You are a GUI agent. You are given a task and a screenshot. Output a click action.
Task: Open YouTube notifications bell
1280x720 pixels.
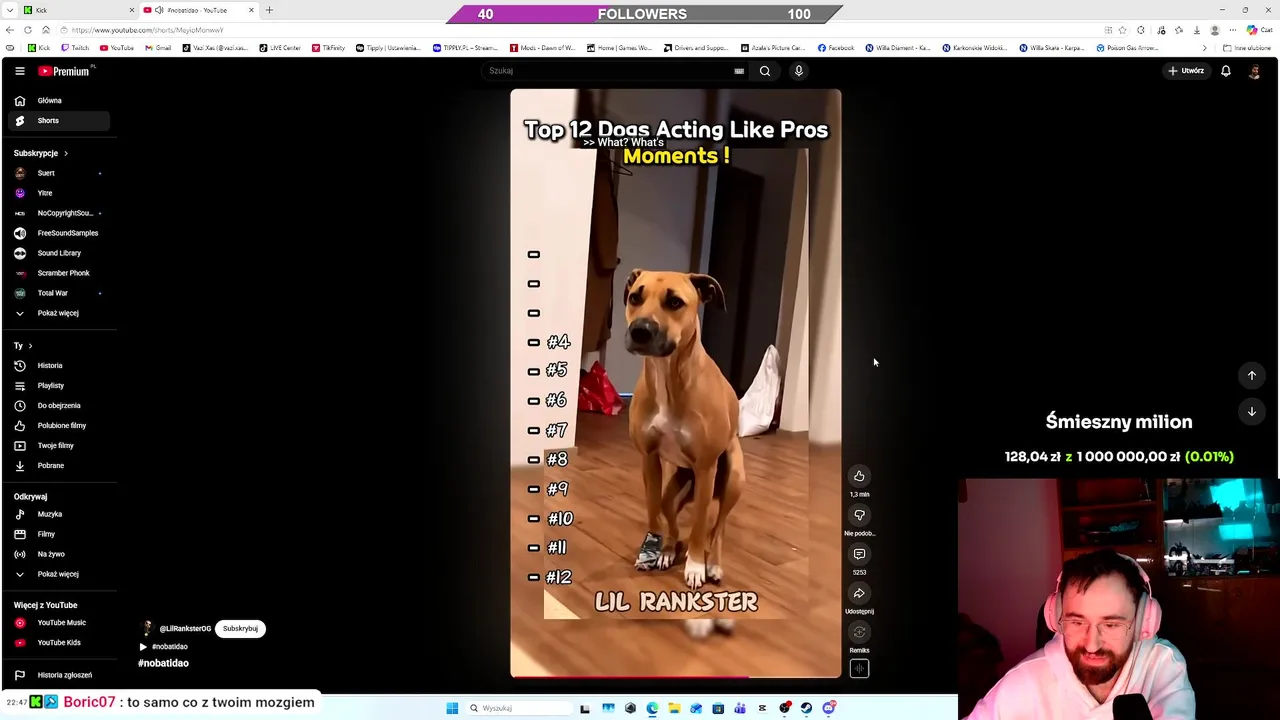pyautogui.click(x=1225, y=71)
